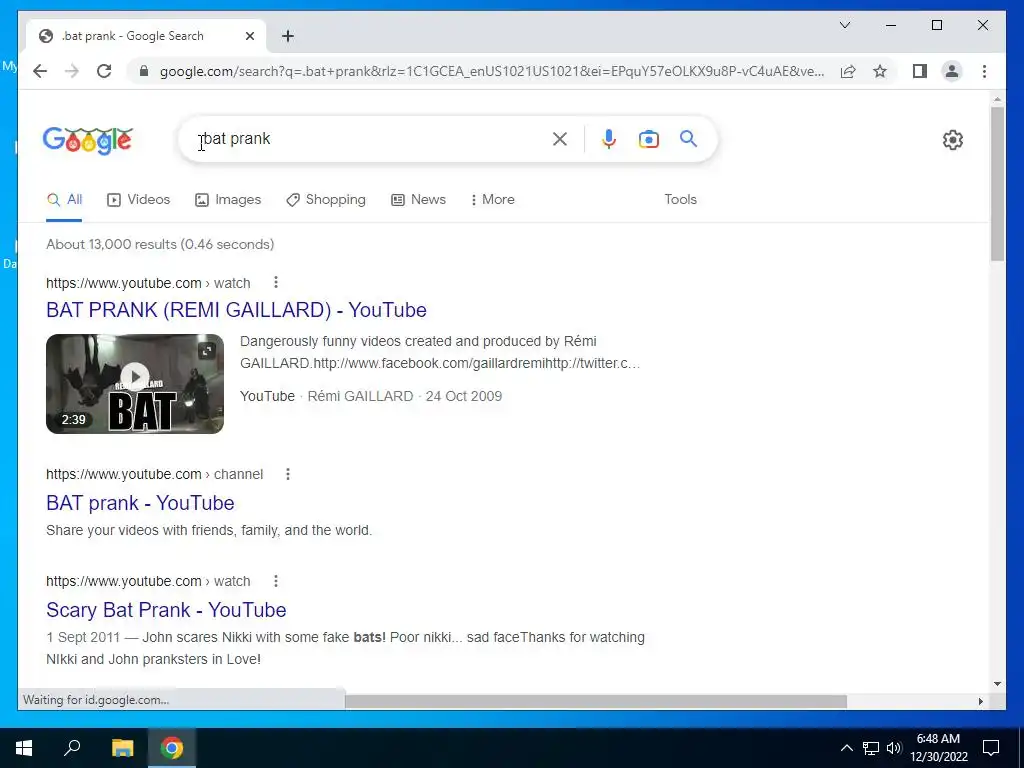Click the forward navigation arrow
1024x768 pixels.
[x=72, y=71]
